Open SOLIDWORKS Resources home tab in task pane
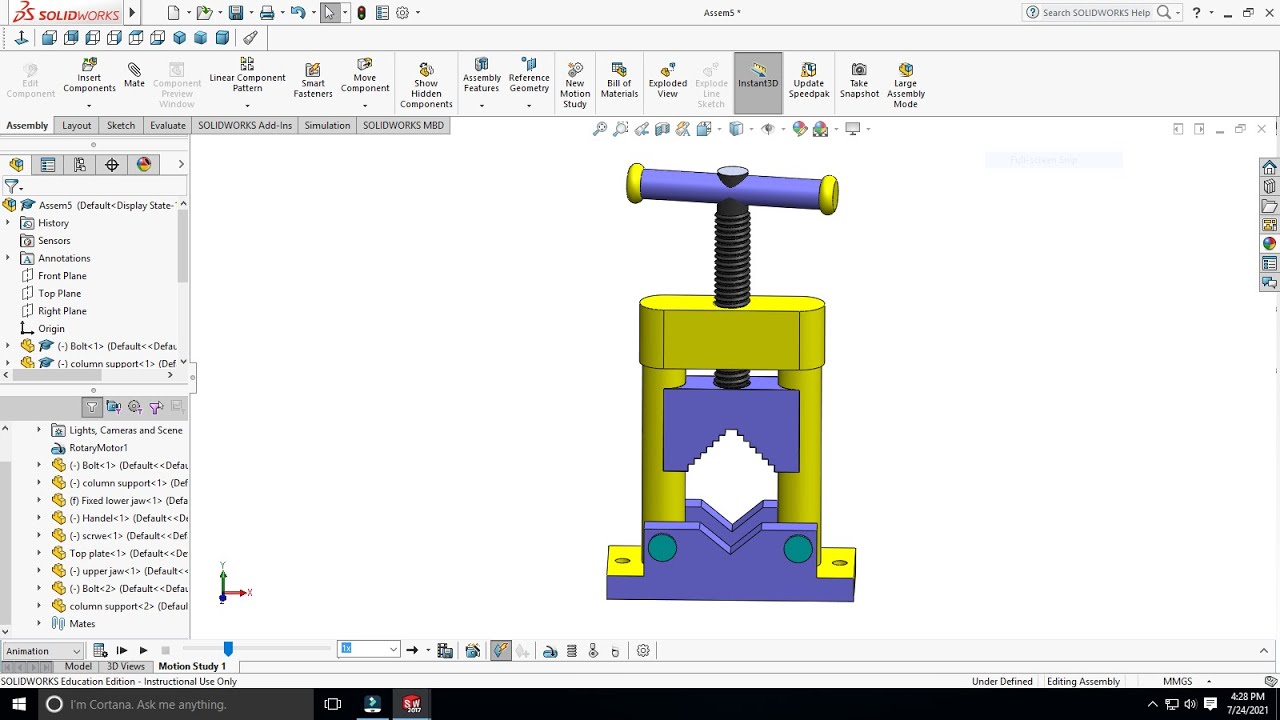The image size is (1280, 720). tap(1269, 167)
